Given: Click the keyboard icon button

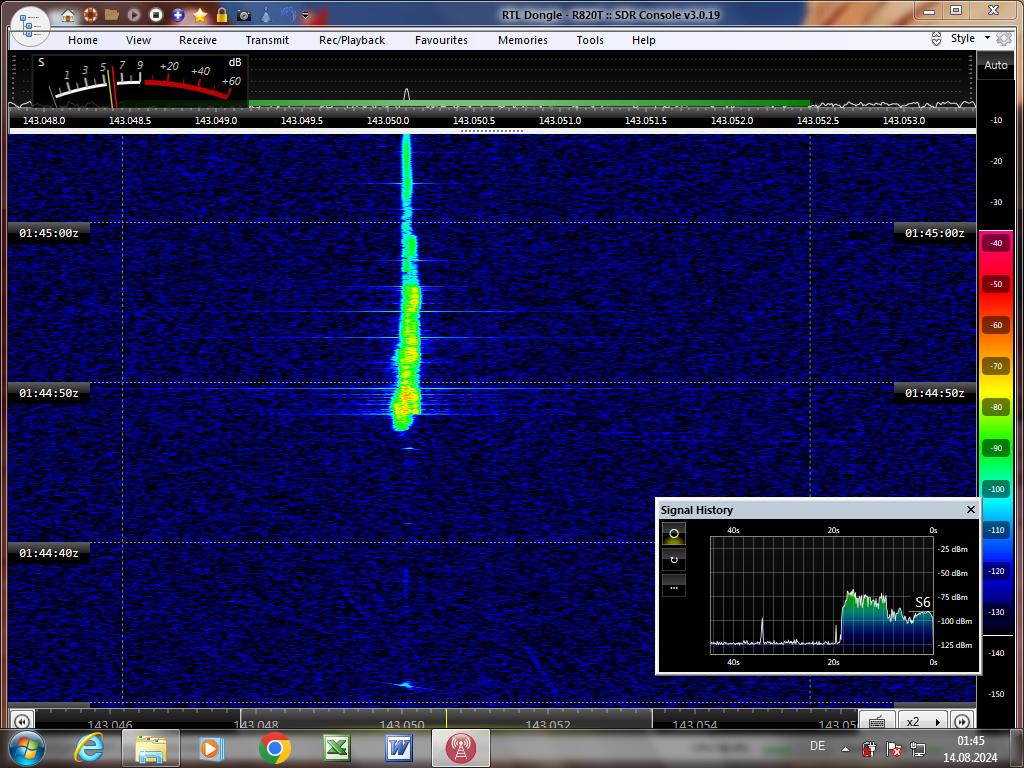Looking at the screenshot, I should [876, 721].
